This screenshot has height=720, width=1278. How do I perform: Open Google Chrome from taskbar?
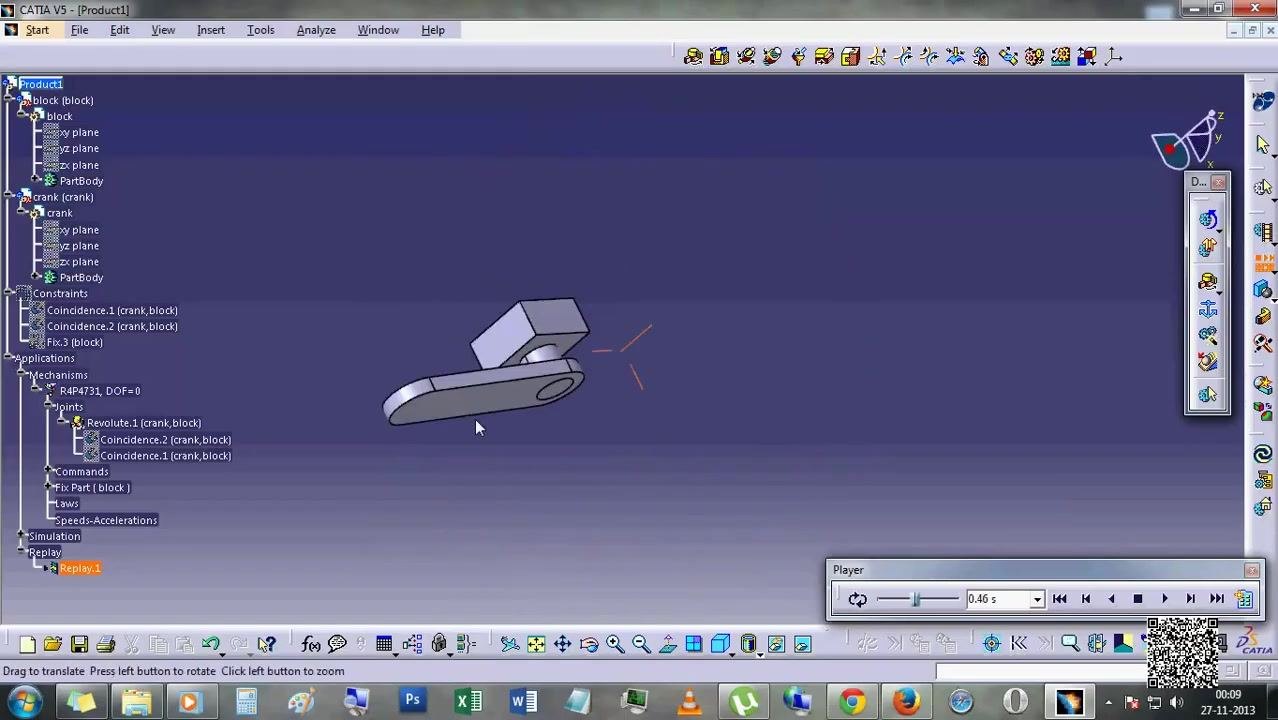(851, 701)
